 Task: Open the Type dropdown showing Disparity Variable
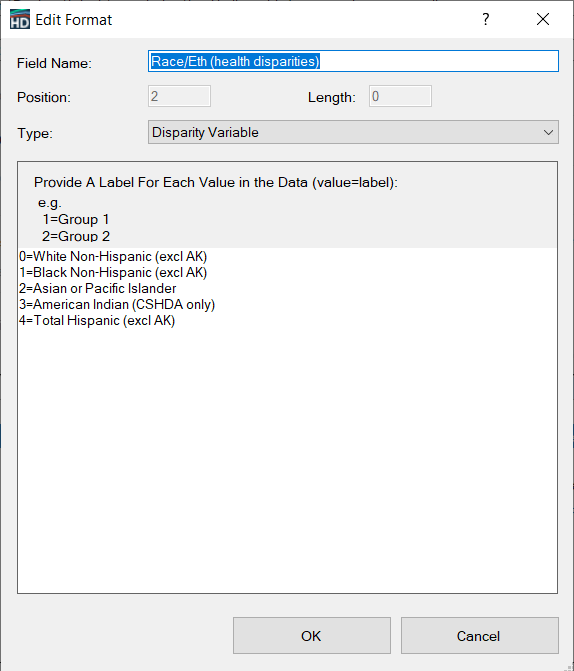(x=353, y=132)
